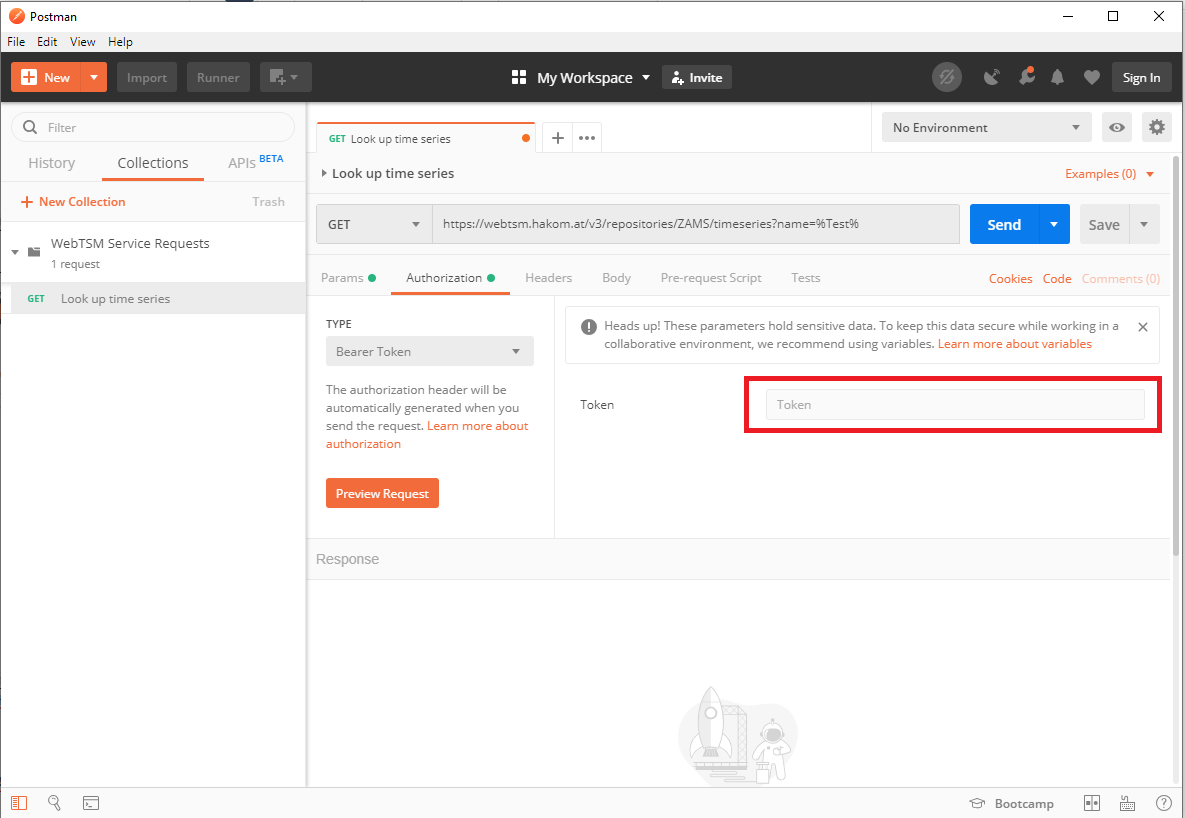Image resolution: width=1185 pixels, height=818 pixels.
Task: Open the satellite capture requests icon
Action: [991, 78]
